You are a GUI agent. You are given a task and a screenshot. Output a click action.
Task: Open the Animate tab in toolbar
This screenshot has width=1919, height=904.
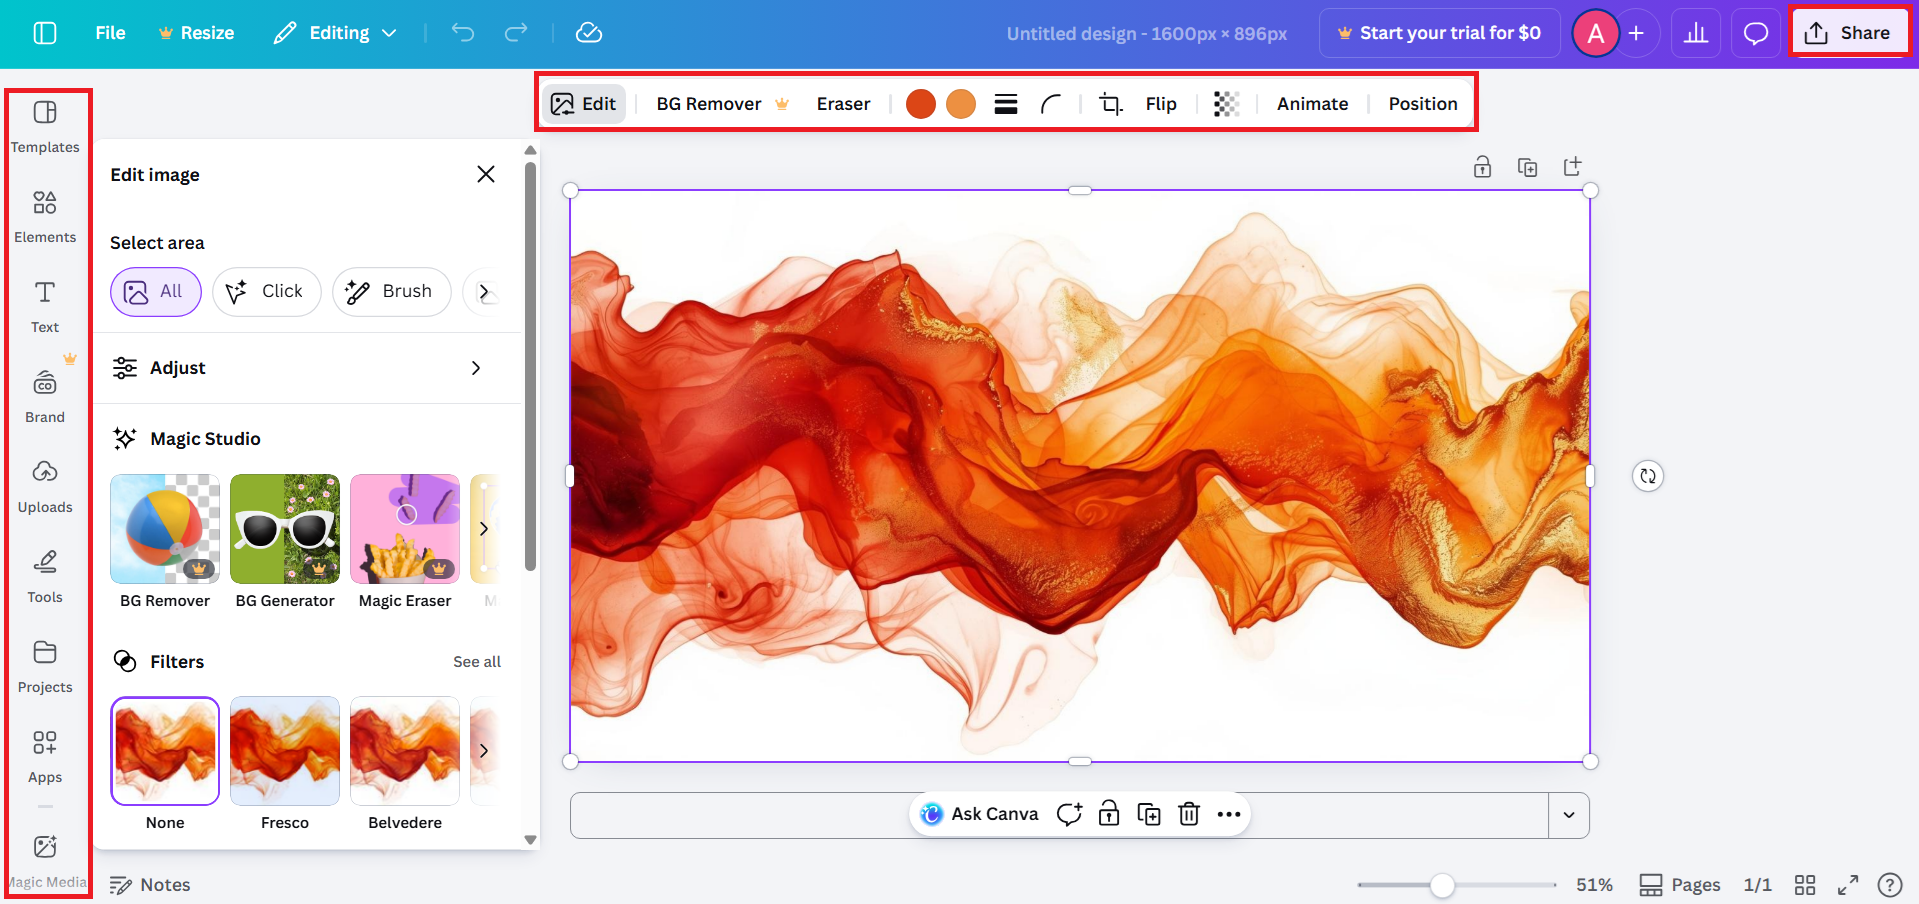[x=1312, y=104]
